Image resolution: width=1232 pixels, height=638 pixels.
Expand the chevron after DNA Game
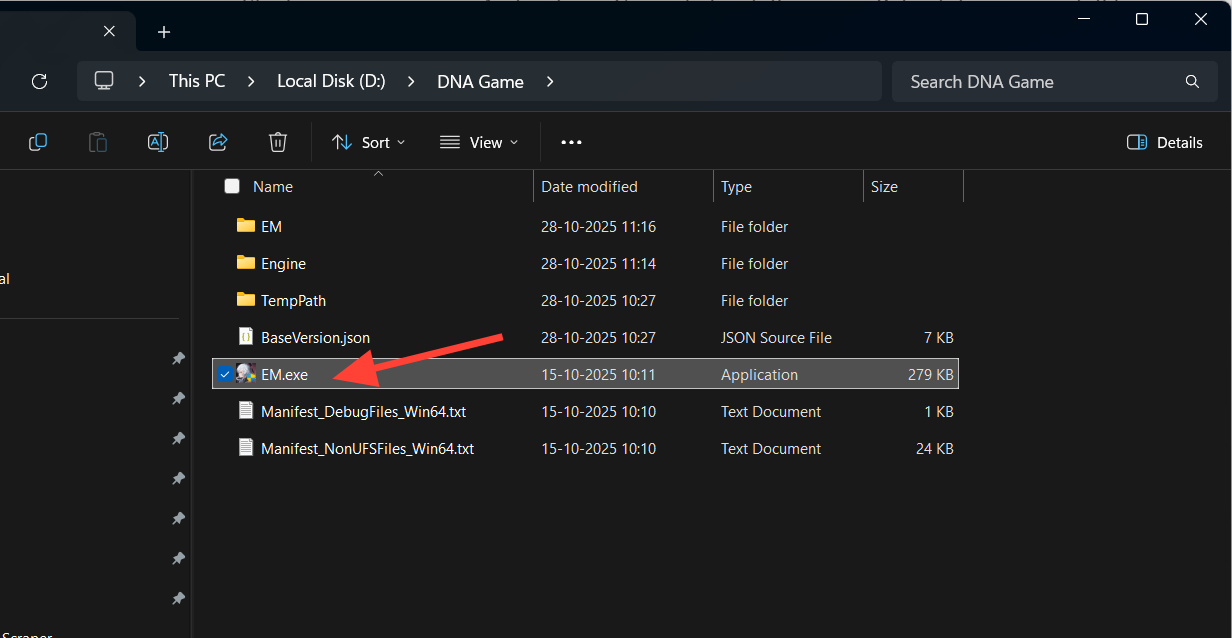[x=550, y=82]
